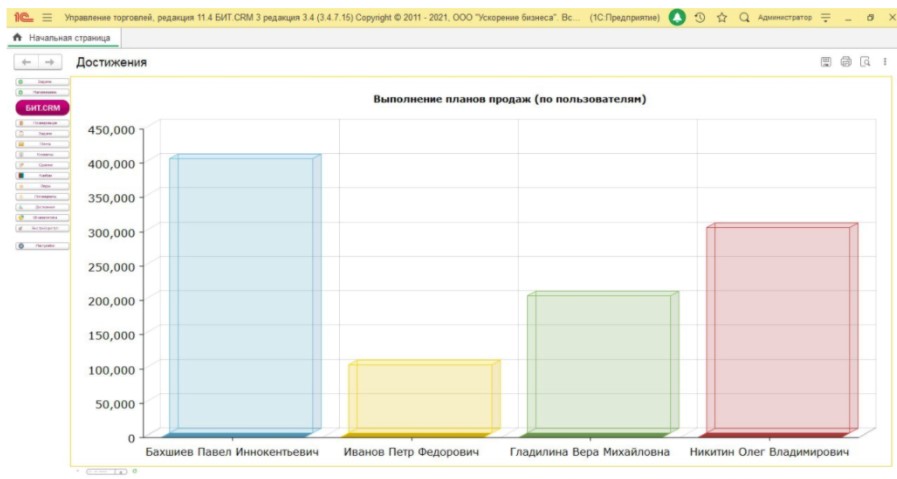Open the service settings lines menu

tap(825, 18)
